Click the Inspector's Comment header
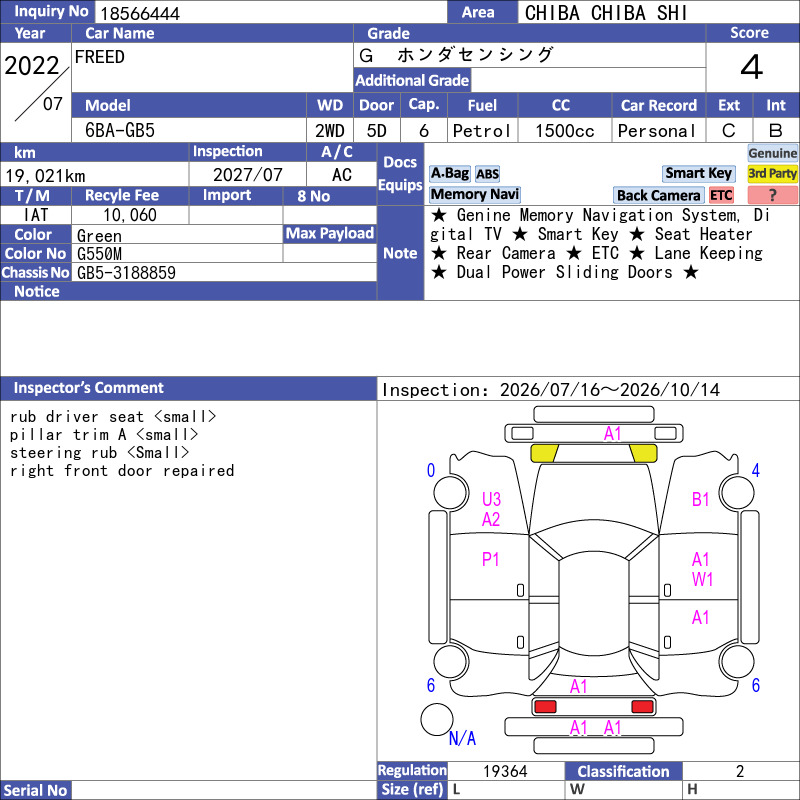Screen dimensions: 800x800 tap(189, 388)
